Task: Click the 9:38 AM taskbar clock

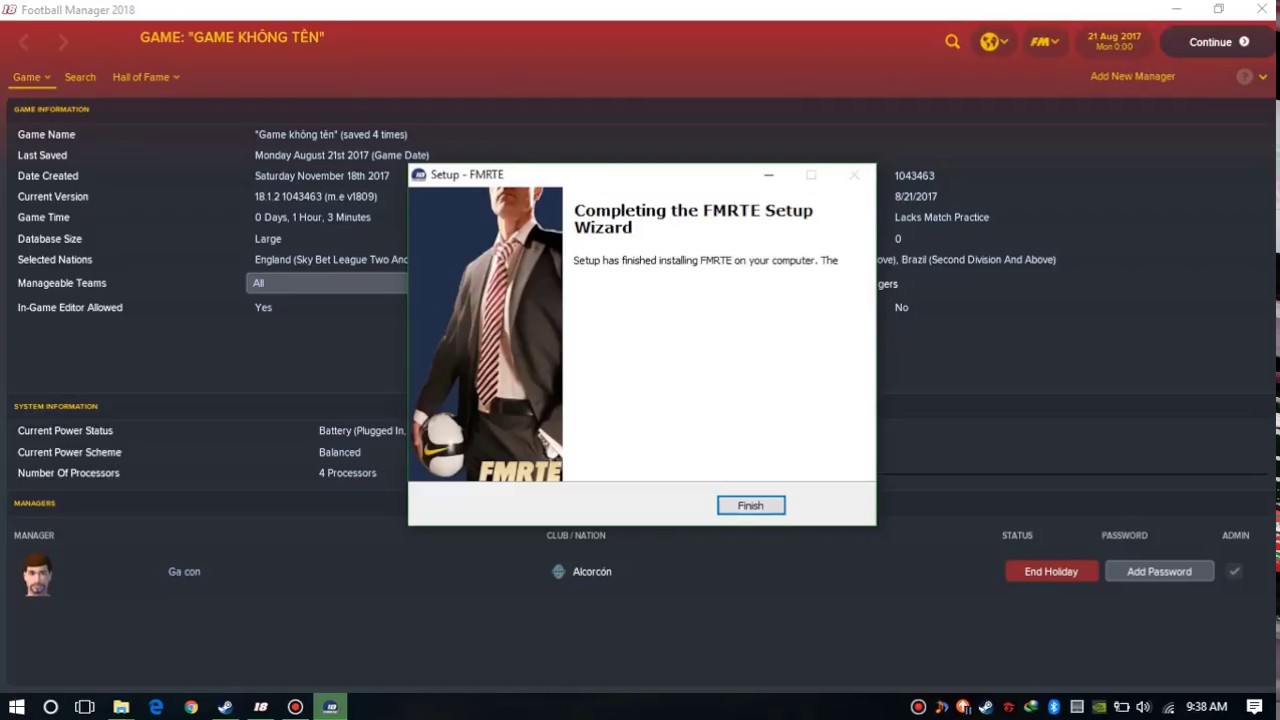Action: click(x=1207, y=707)
